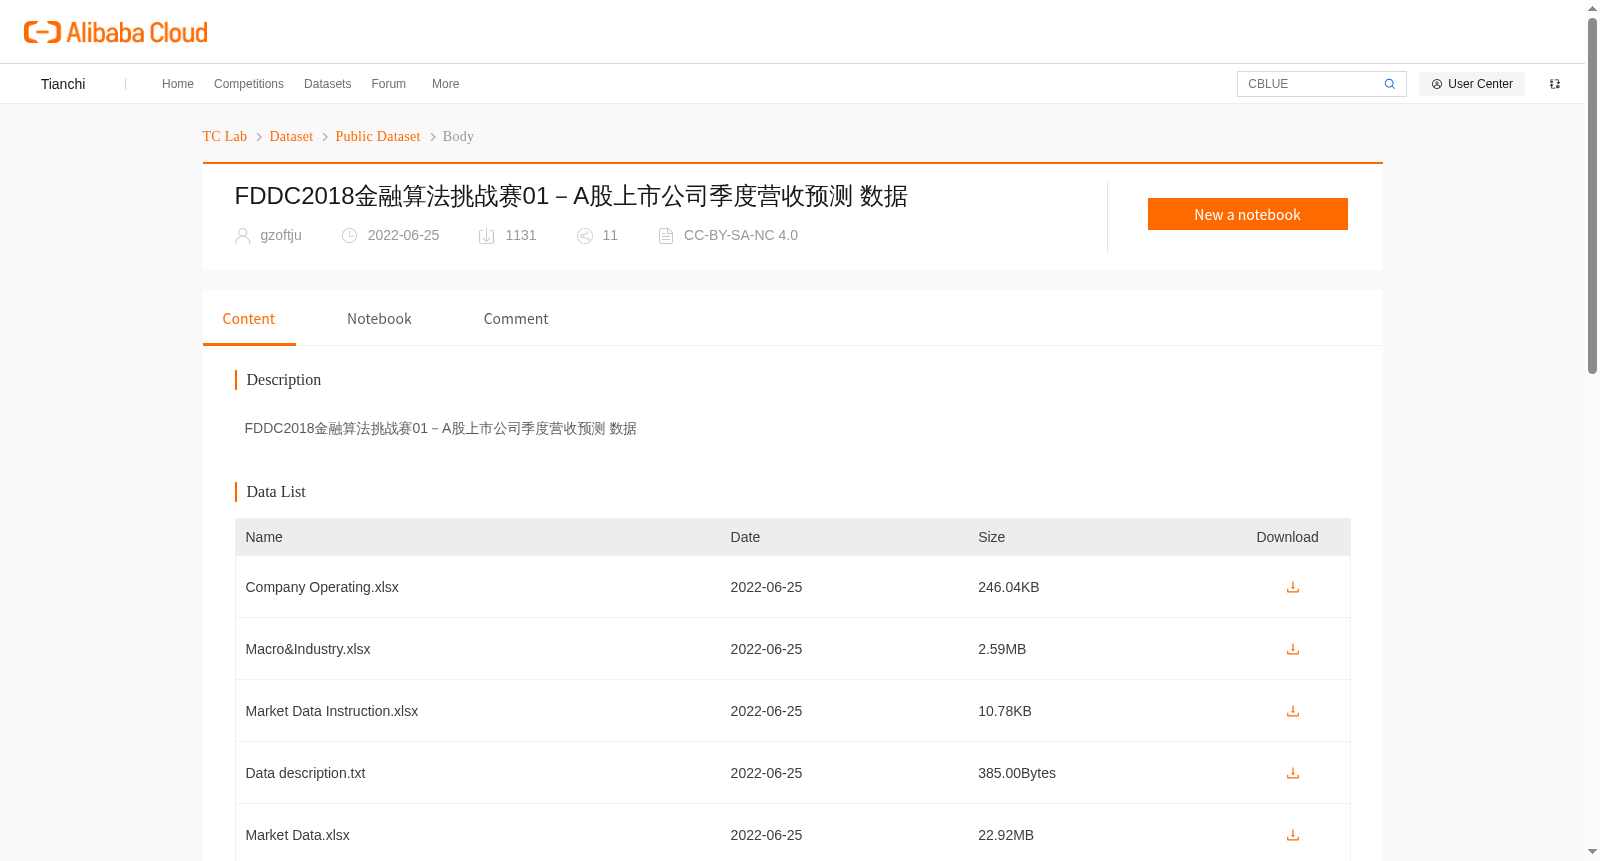
Task: Switch to the Notebook tab
Action: pyautogui.click(x=379, y=319)
